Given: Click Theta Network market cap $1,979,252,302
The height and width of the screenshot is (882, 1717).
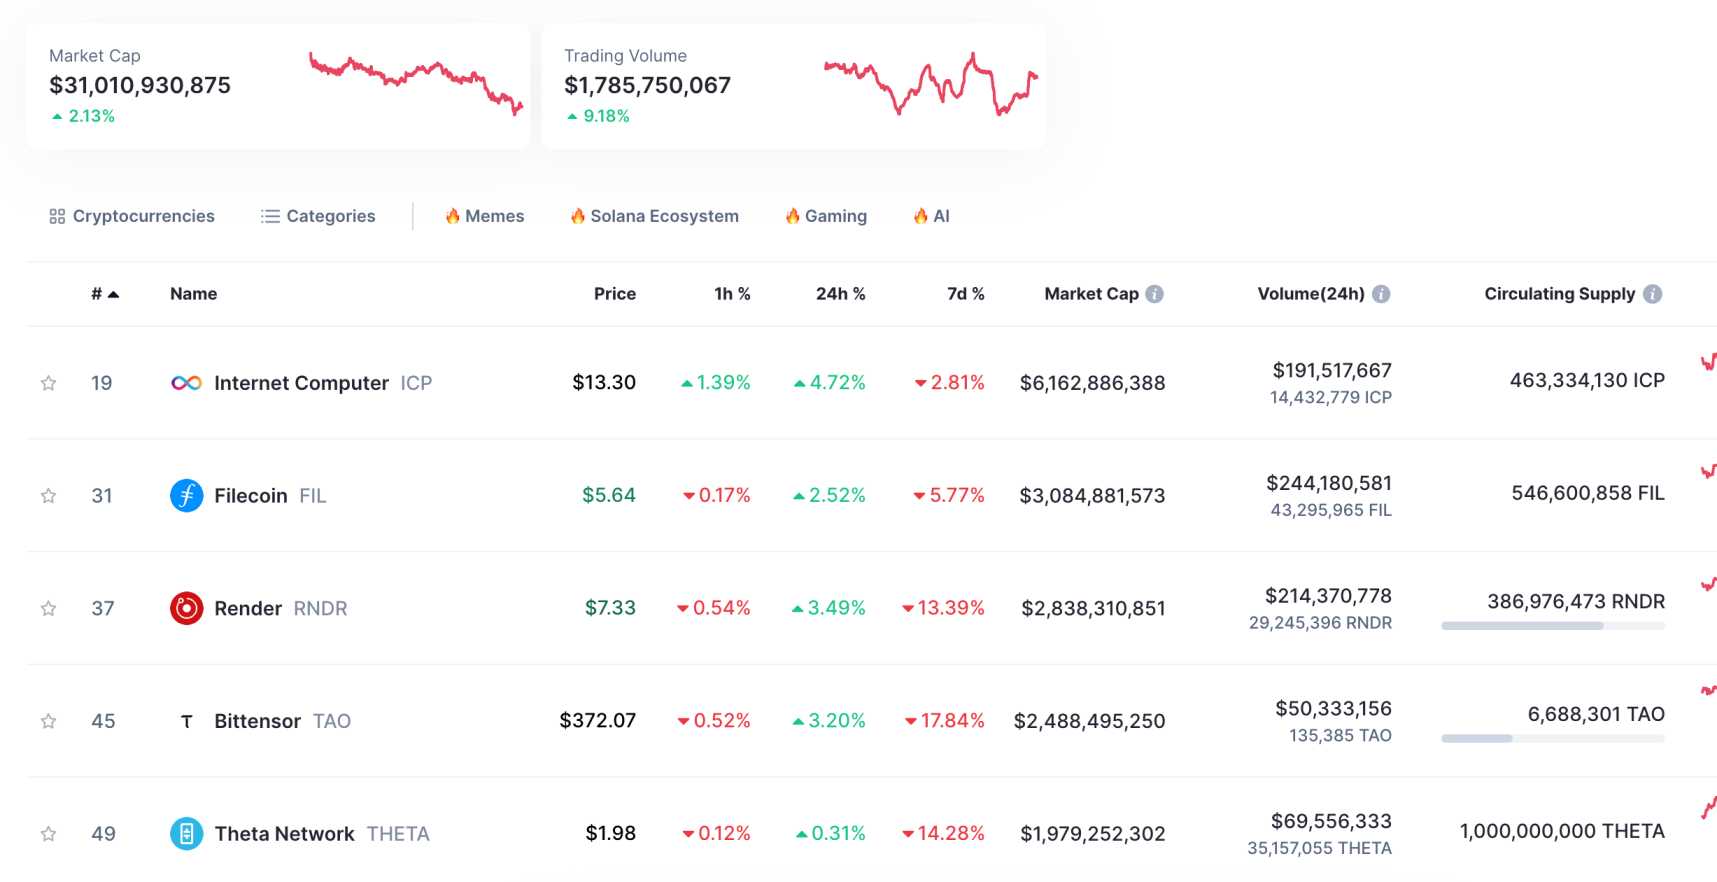Looking at the screenshot, I should click(1093, 834).
